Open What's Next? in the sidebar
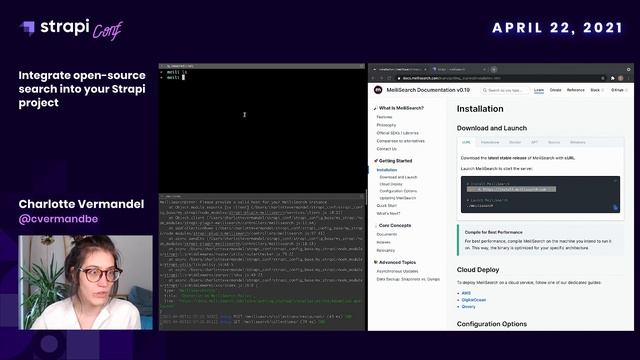 pyautogui.click(x=388, y=213)
